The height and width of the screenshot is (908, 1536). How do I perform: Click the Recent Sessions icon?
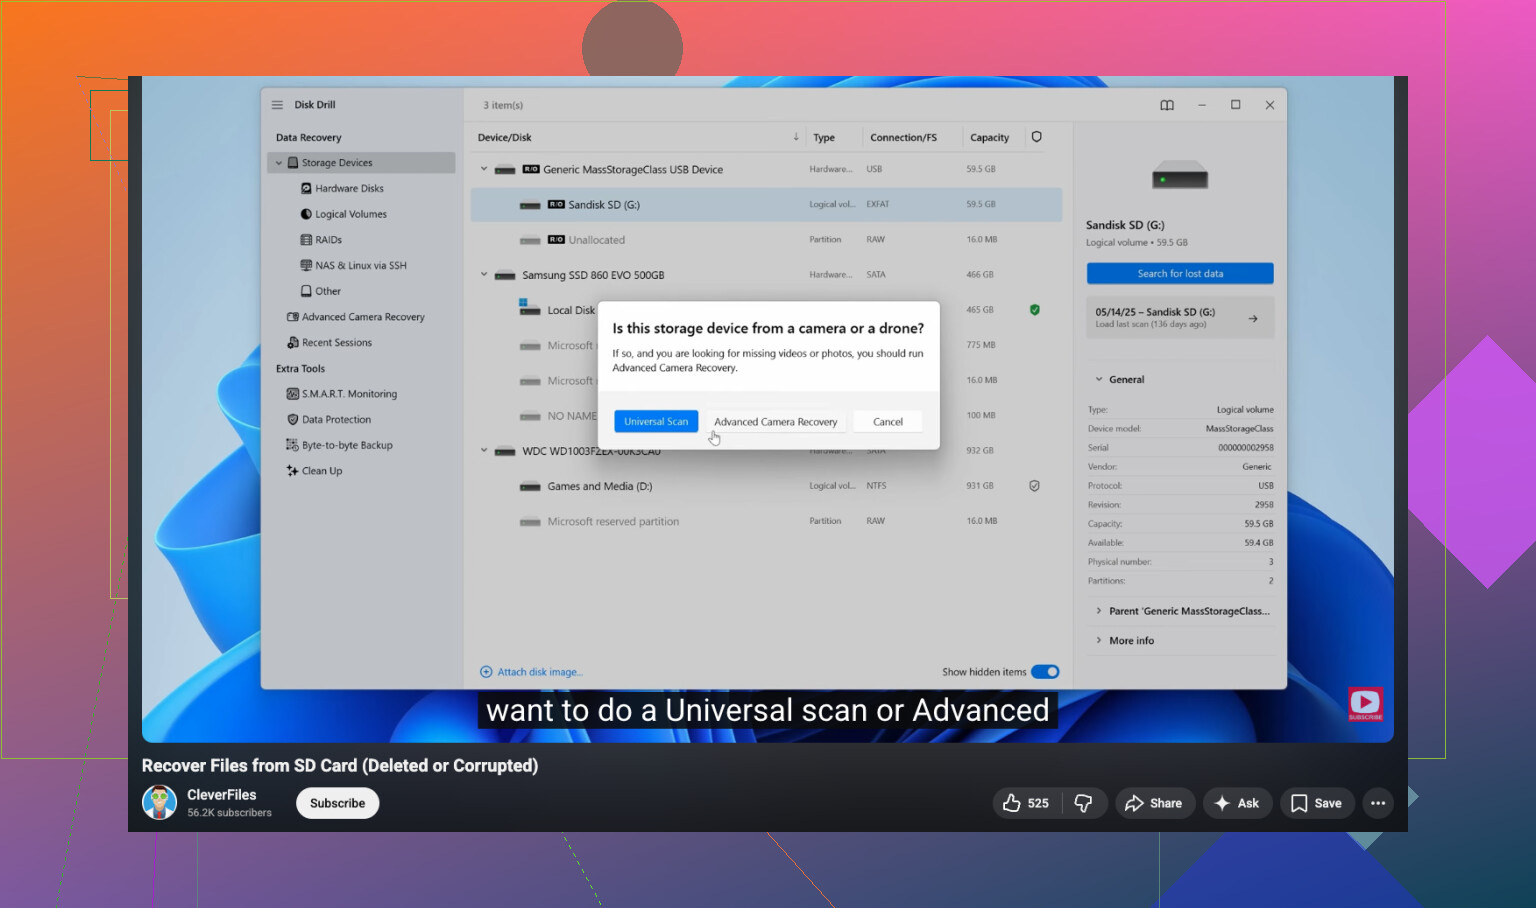pyautogui.click(x=293, y=342)
